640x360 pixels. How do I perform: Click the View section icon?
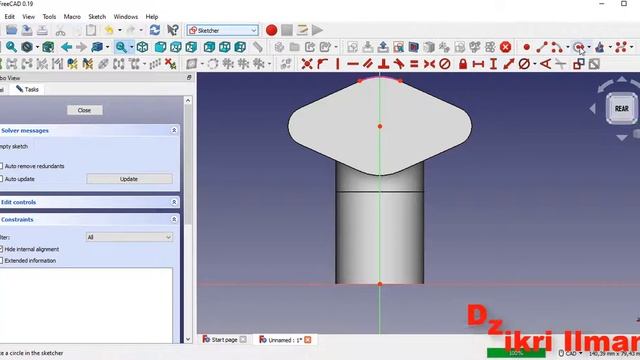point(413,47)
